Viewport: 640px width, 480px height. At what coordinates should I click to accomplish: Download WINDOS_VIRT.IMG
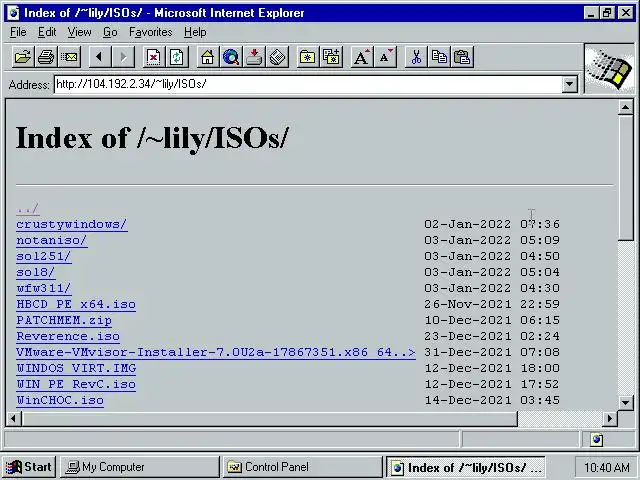click(x=76, y=369)
